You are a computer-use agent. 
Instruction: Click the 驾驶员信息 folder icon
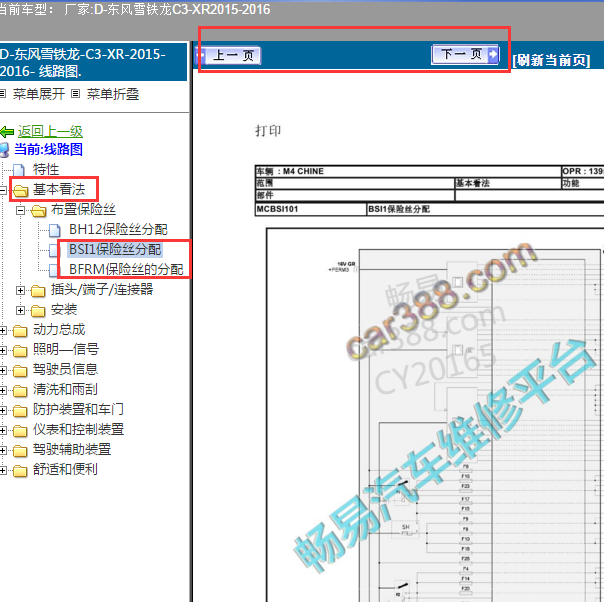tap(20, 371)
